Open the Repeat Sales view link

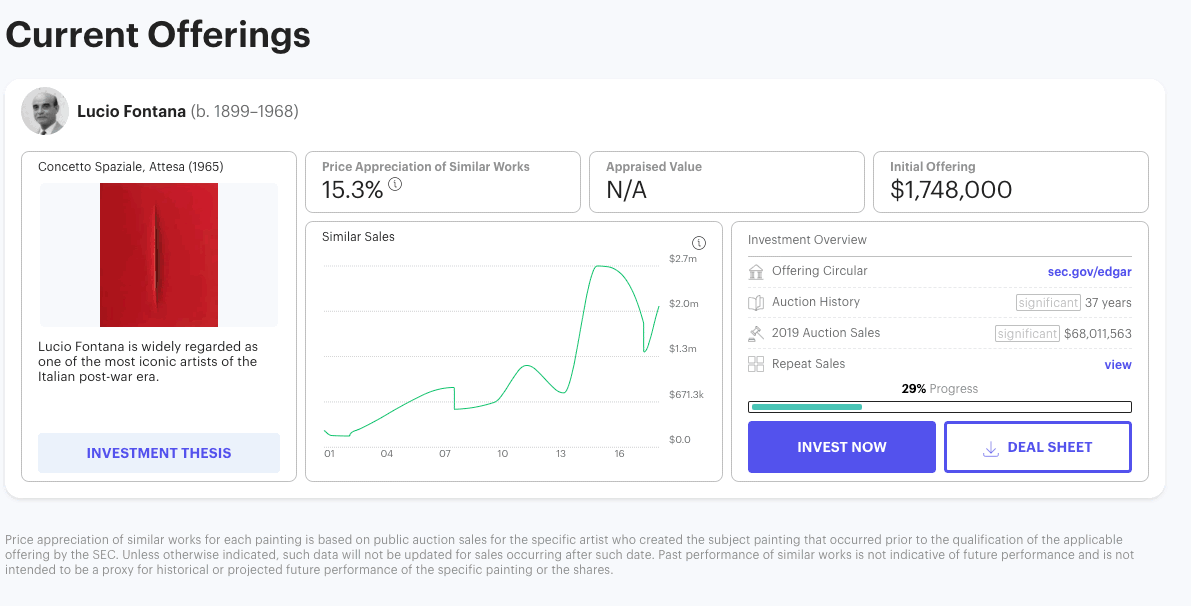(x=1118, y=365)
